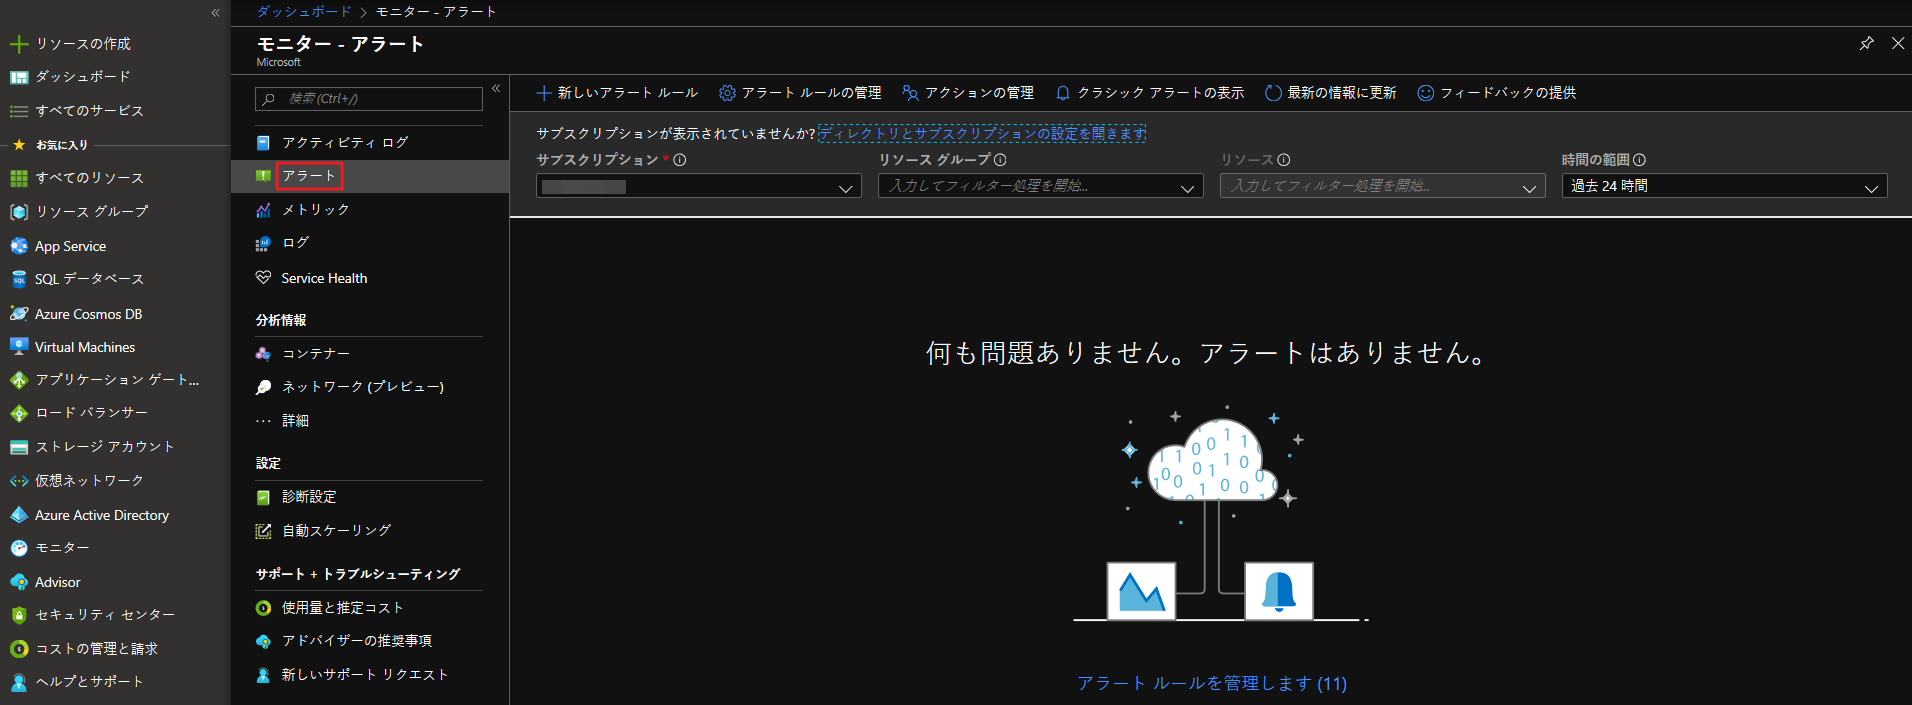
Task: Click the refresh icon in the toolbar
Action: click(x=1273, y=93)
